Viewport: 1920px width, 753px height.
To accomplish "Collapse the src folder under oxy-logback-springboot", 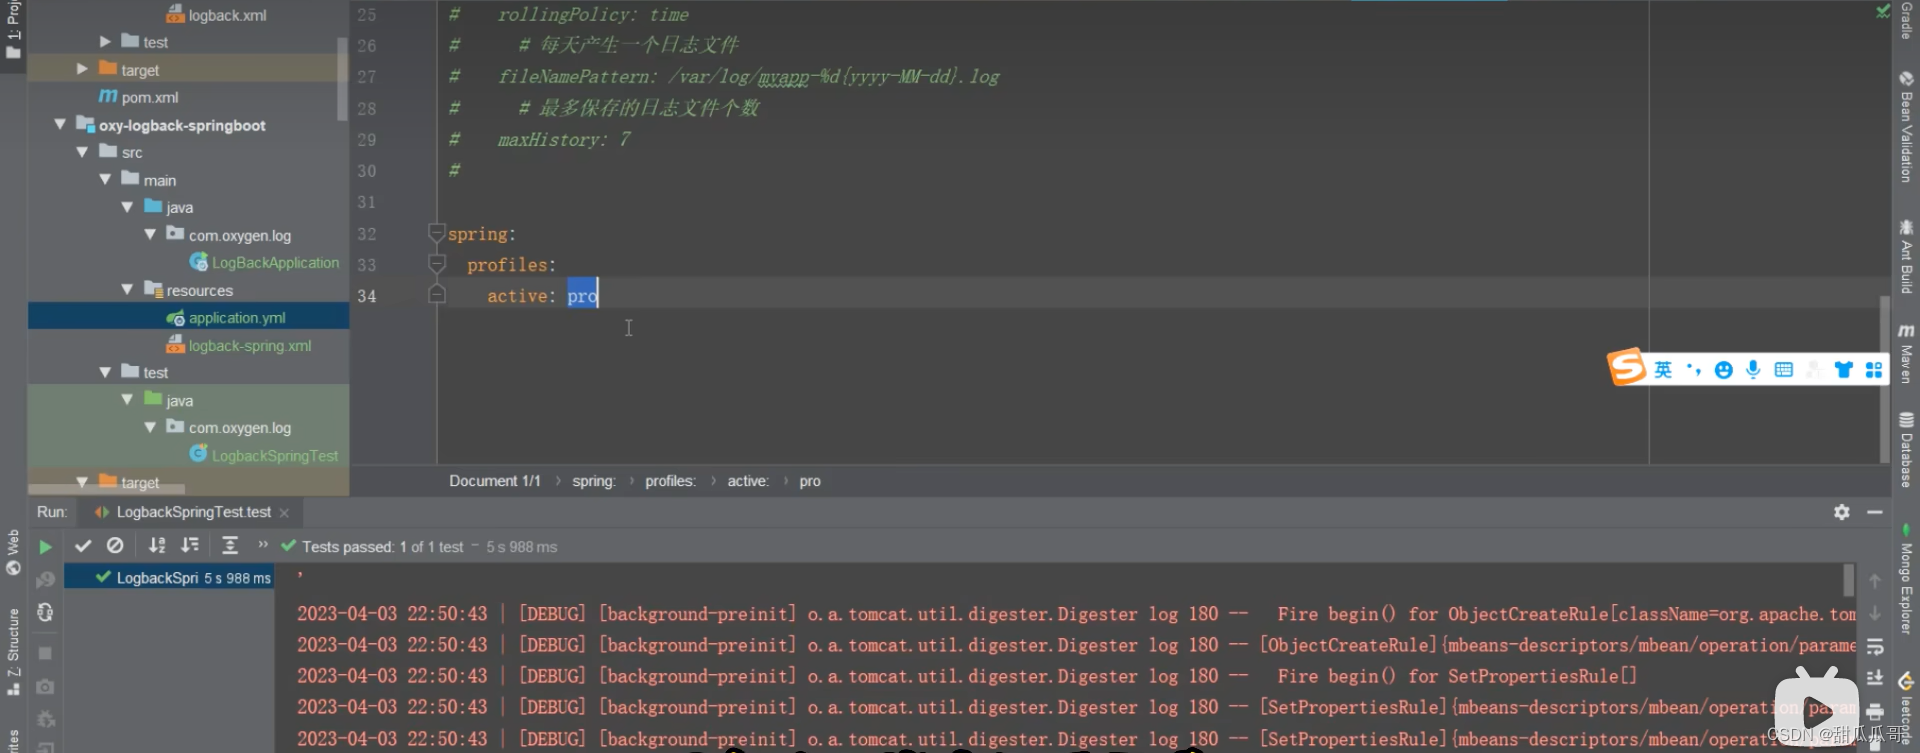I will click(x=82, y=152).
